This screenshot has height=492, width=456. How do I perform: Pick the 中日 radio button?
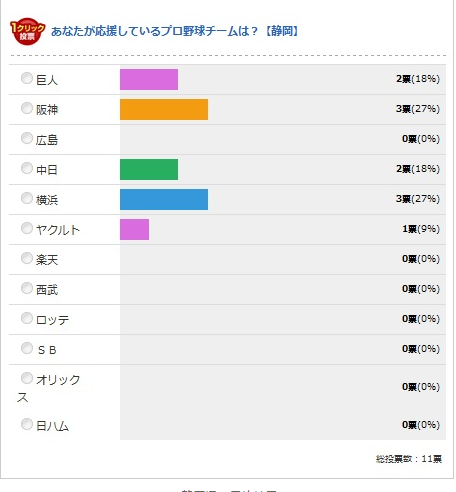click(x=27, y=168)
